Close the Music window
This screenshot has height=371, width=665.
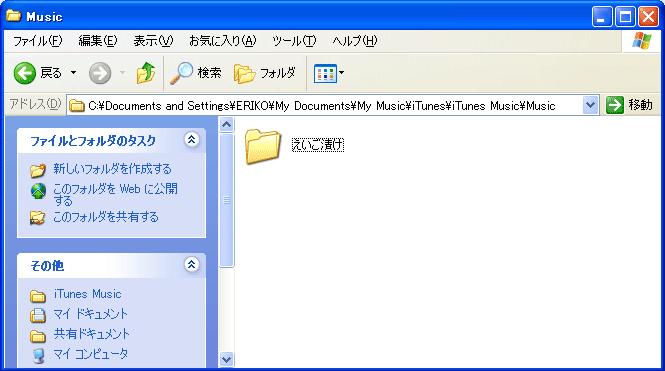(648, 17)
